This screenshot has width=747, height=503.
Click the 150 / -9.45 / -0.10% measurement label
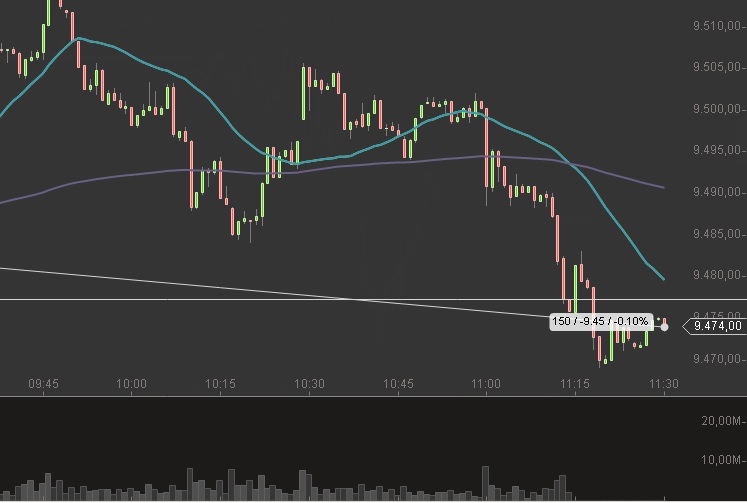(601, 322)
